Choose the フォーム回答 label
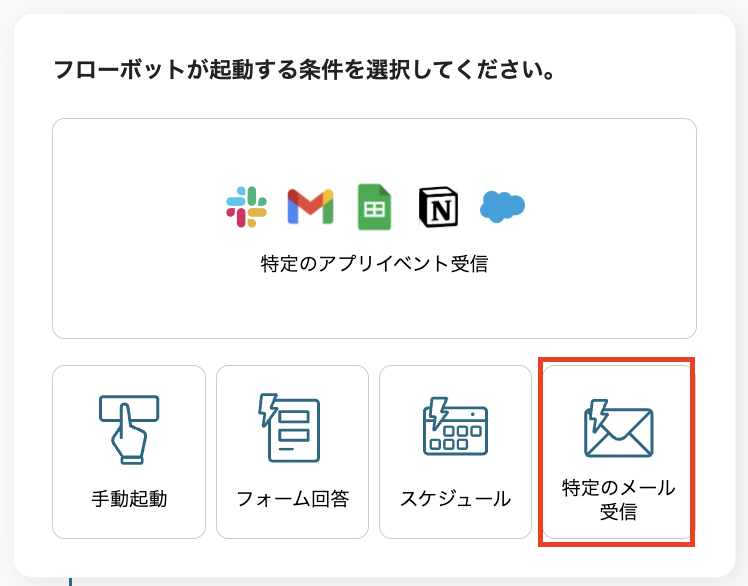 pos(292,499)
